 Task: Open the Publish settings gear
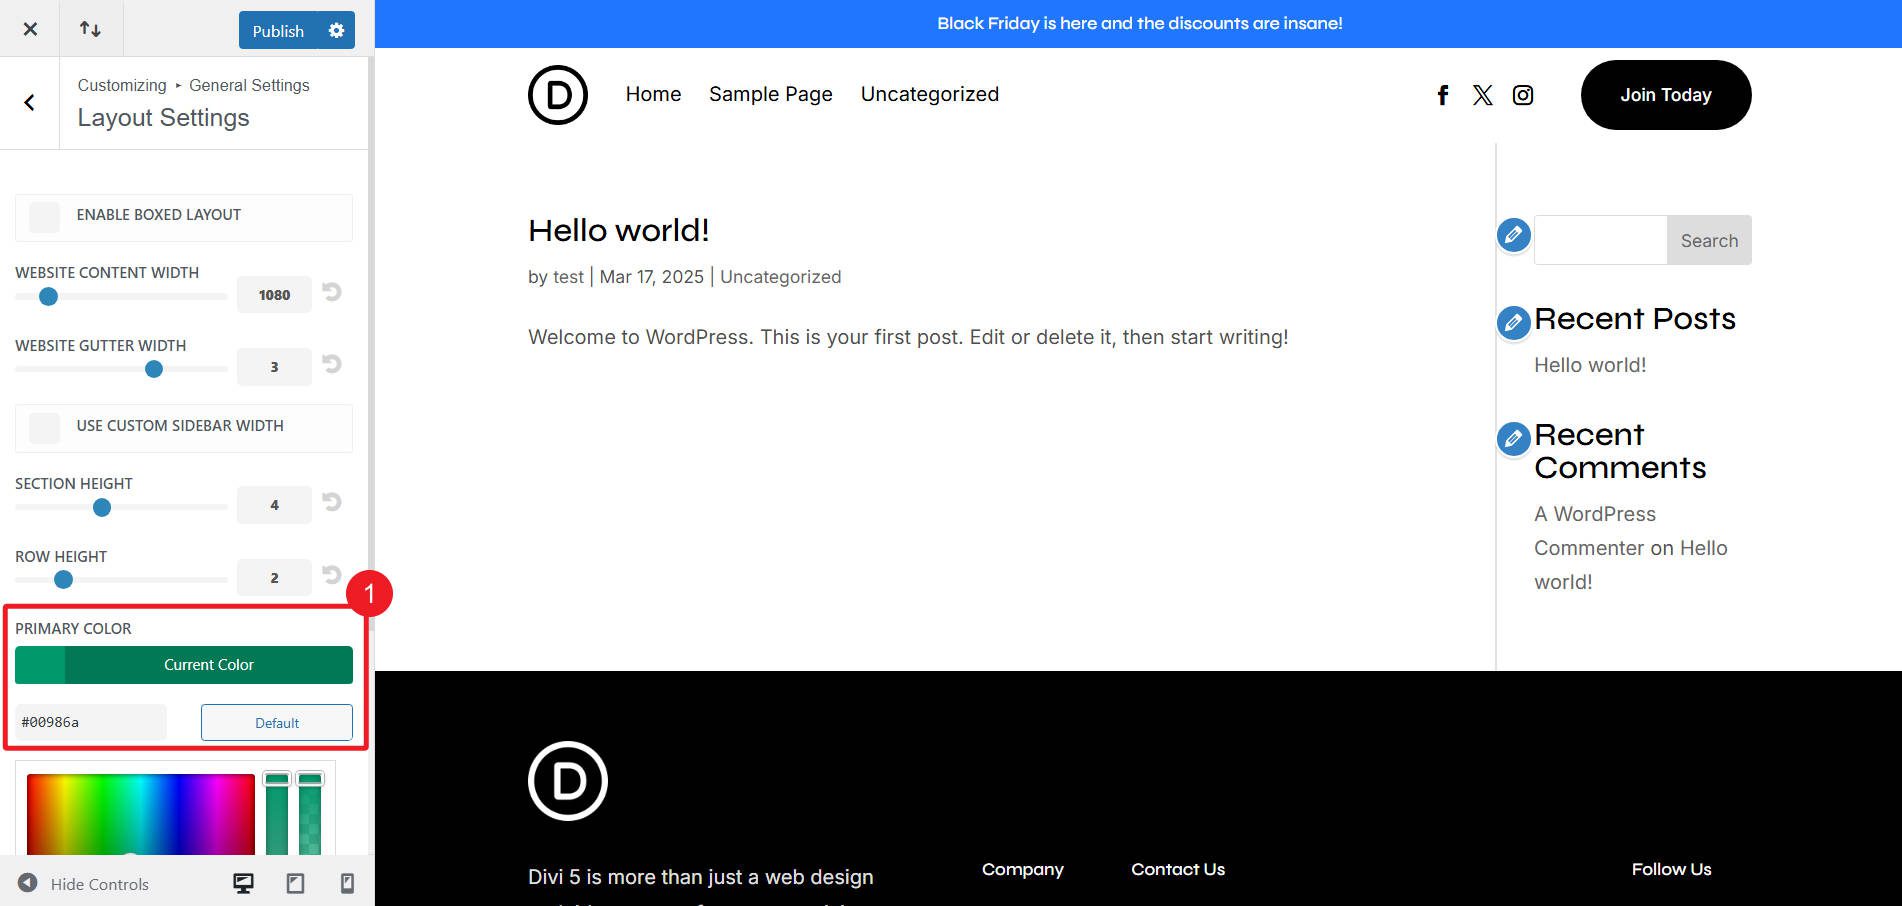tap(337, 30)
